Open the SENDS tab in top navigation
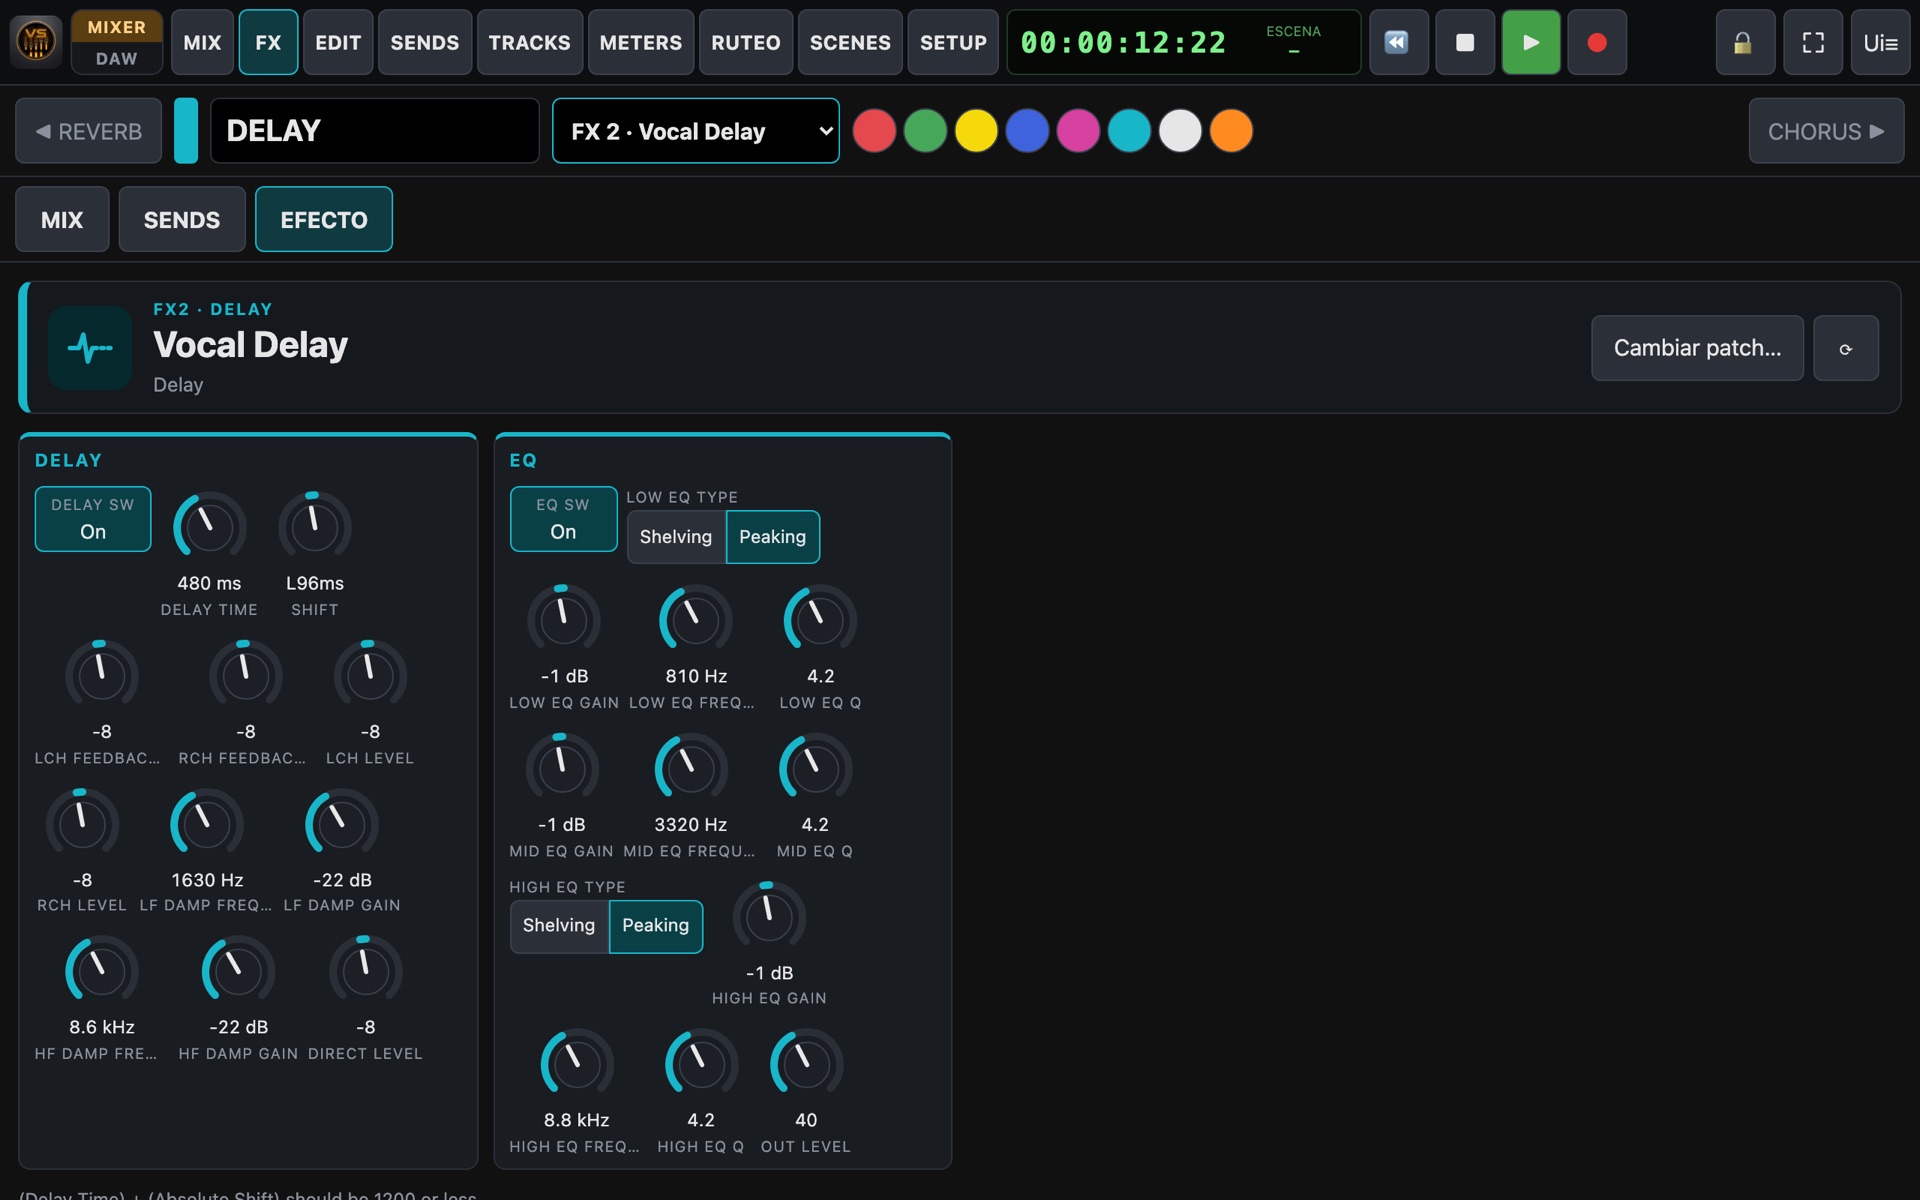The height and width of the screenshot is (1200, 1920). 425,42
